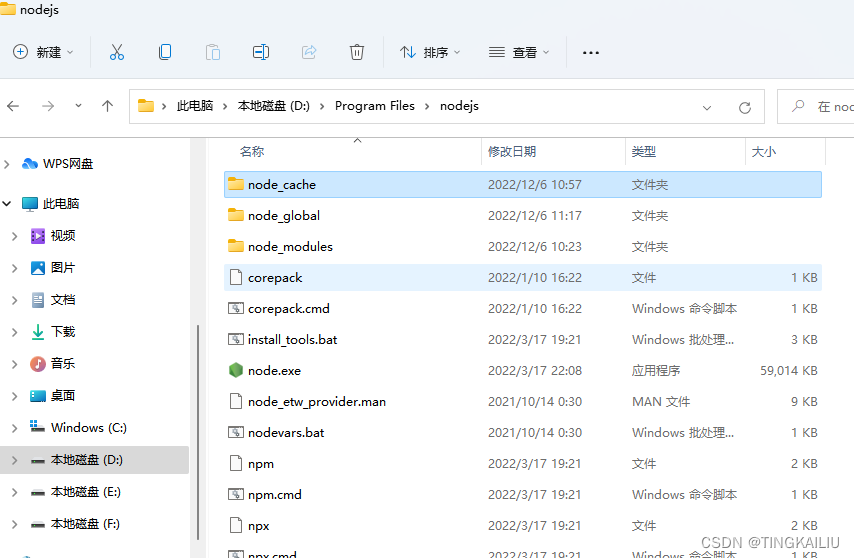Click the node_modules folder icon

click(235, 246)
